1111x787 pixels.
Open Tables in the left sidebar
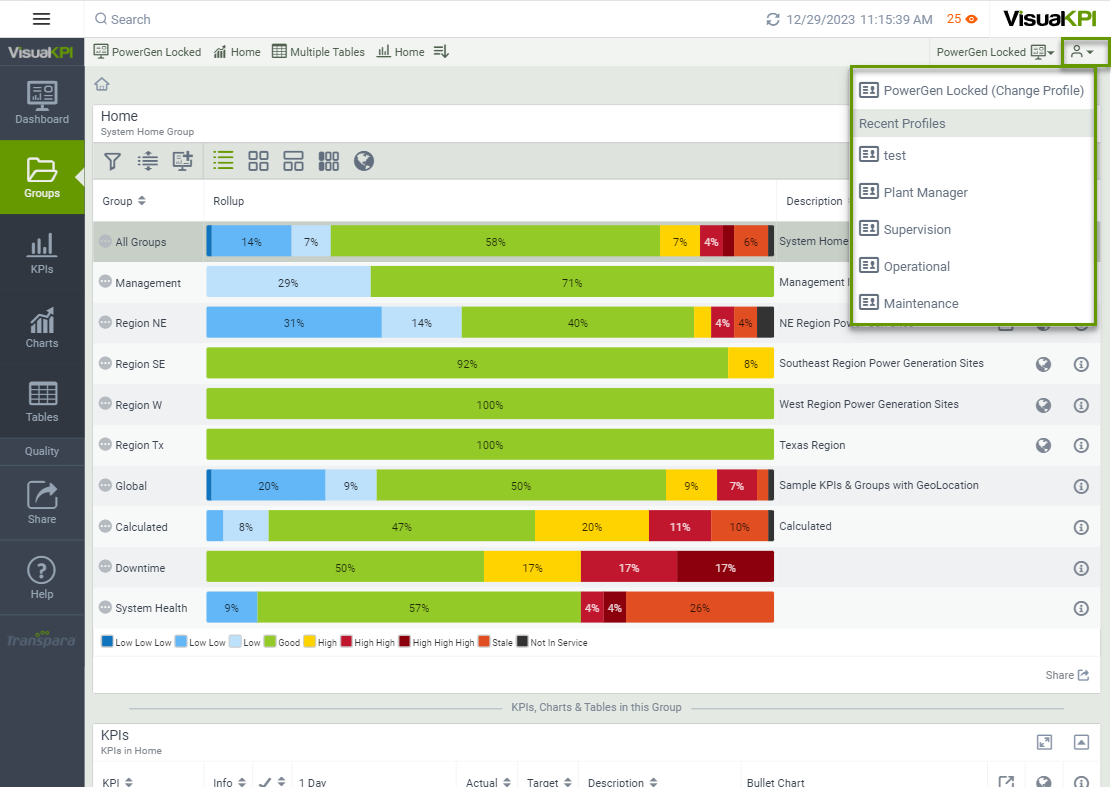[x=42, y=402]
